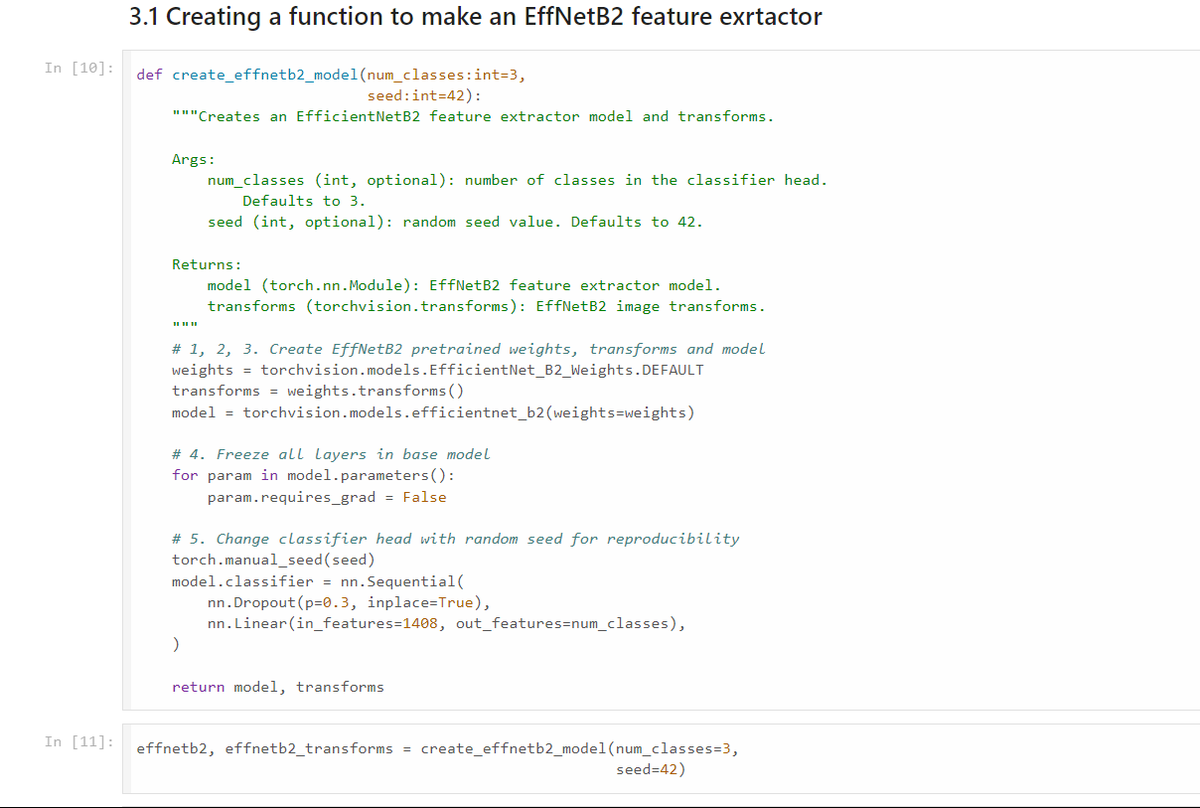Click the 'nn.Dropout(p=0.3, inplace=True),' line
This screenshot has height=808, width=1200.
[x=349, y=602]
